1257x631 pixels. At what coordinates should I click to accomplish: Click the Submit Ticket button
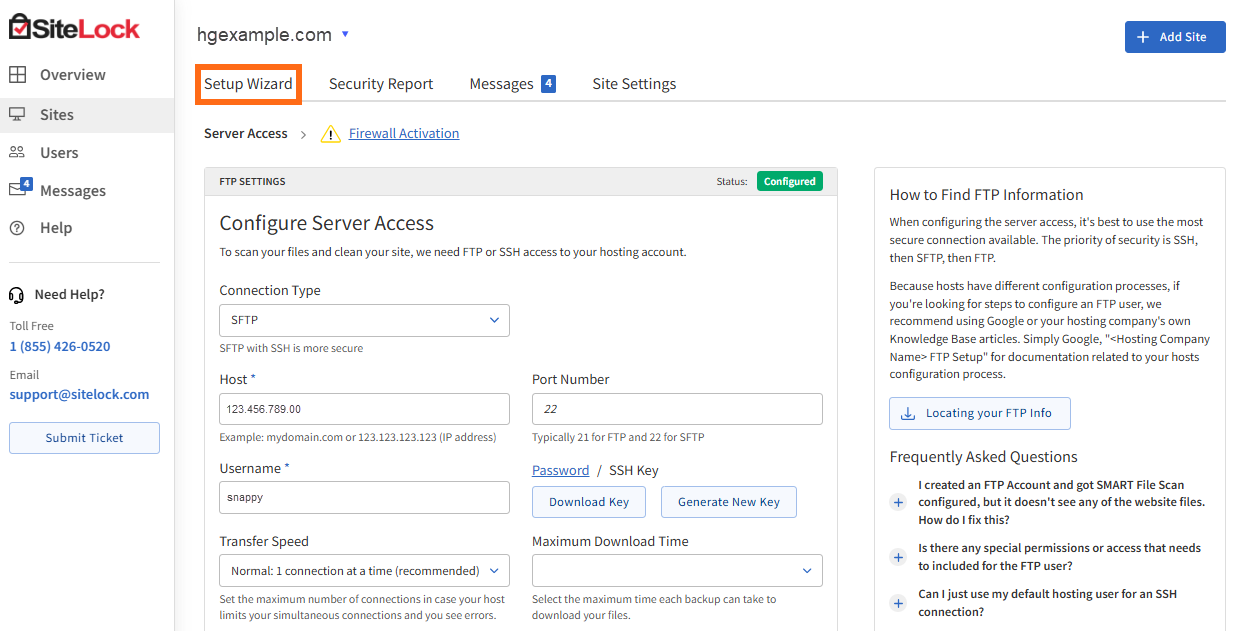pyautogui.click(x=84, y=438)
